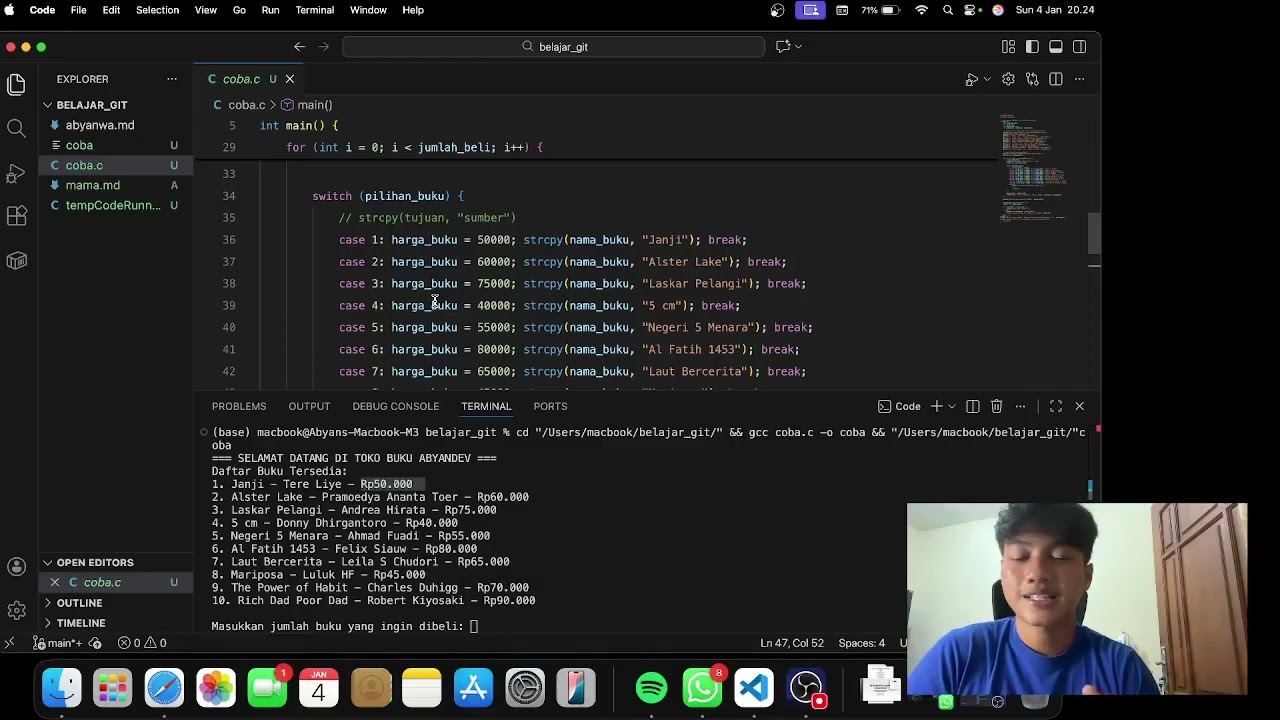Open the Selection menu in menu bar

[x=157, y=10]
